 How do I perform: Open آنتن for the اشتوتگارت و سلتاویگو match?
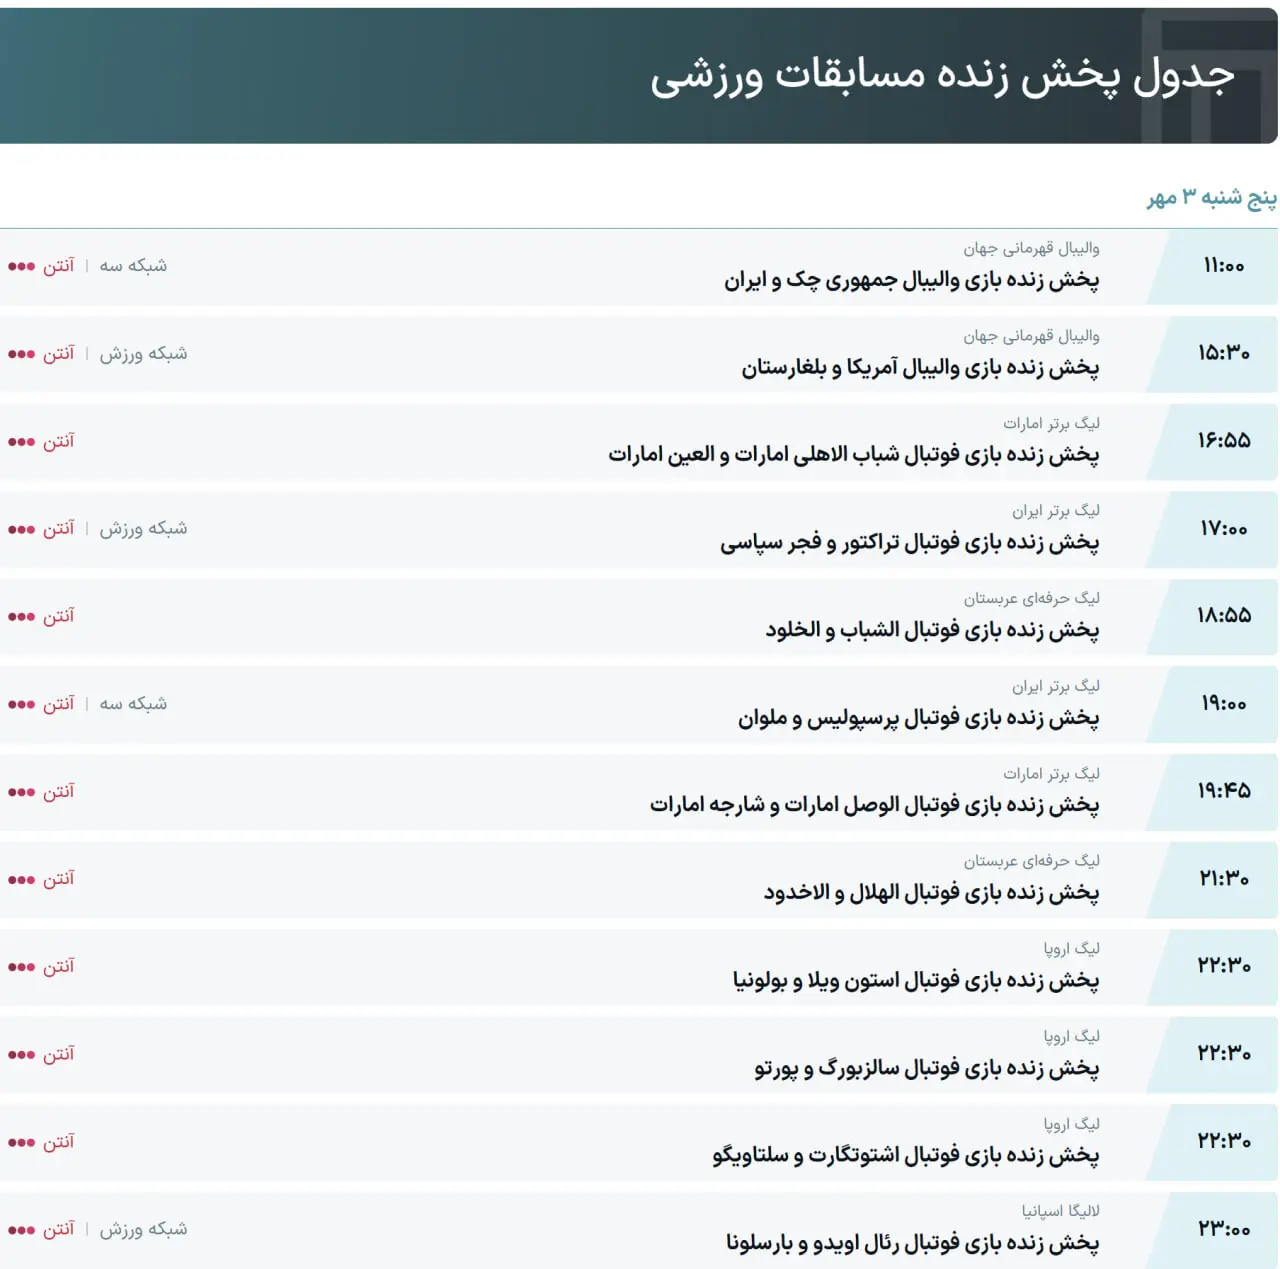58,1142
